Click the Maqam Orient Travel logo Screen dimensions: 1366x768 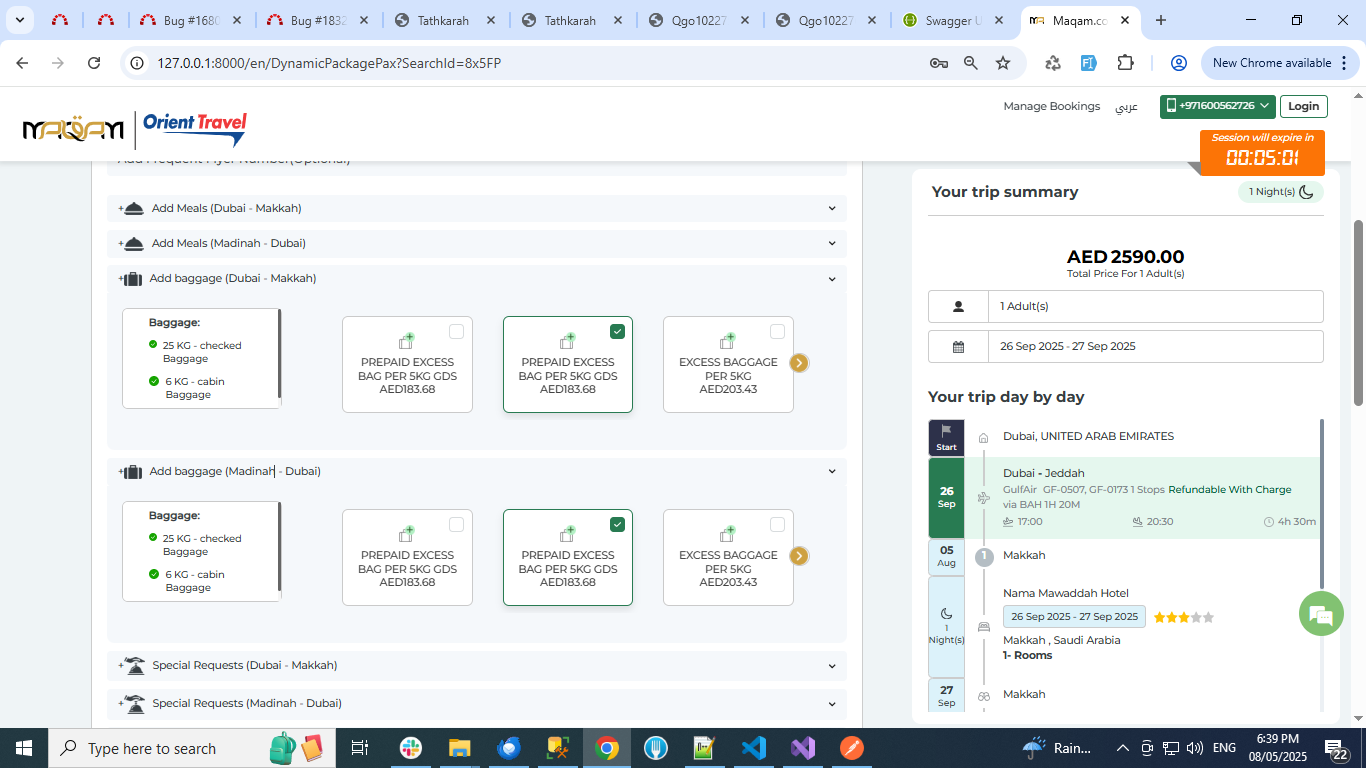tap(134, 128)
